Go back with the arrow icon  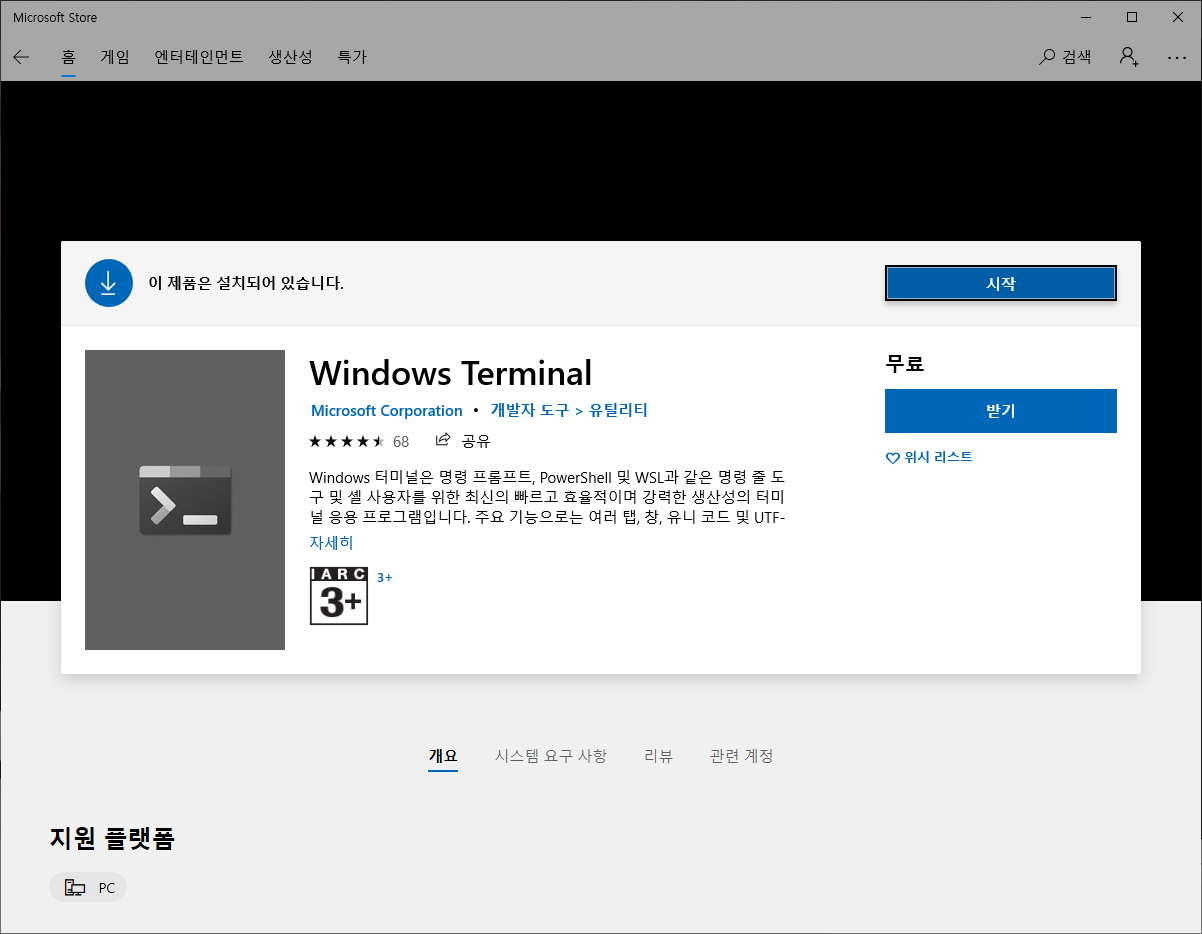pos(21,57)
